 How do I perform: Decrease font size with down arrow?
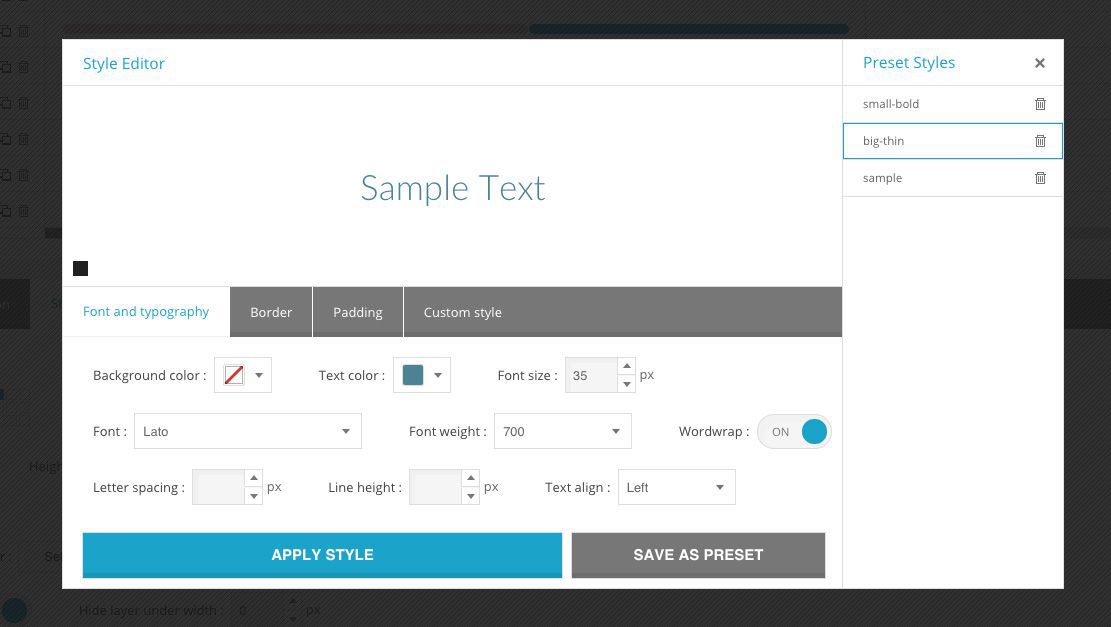point(626,384)
